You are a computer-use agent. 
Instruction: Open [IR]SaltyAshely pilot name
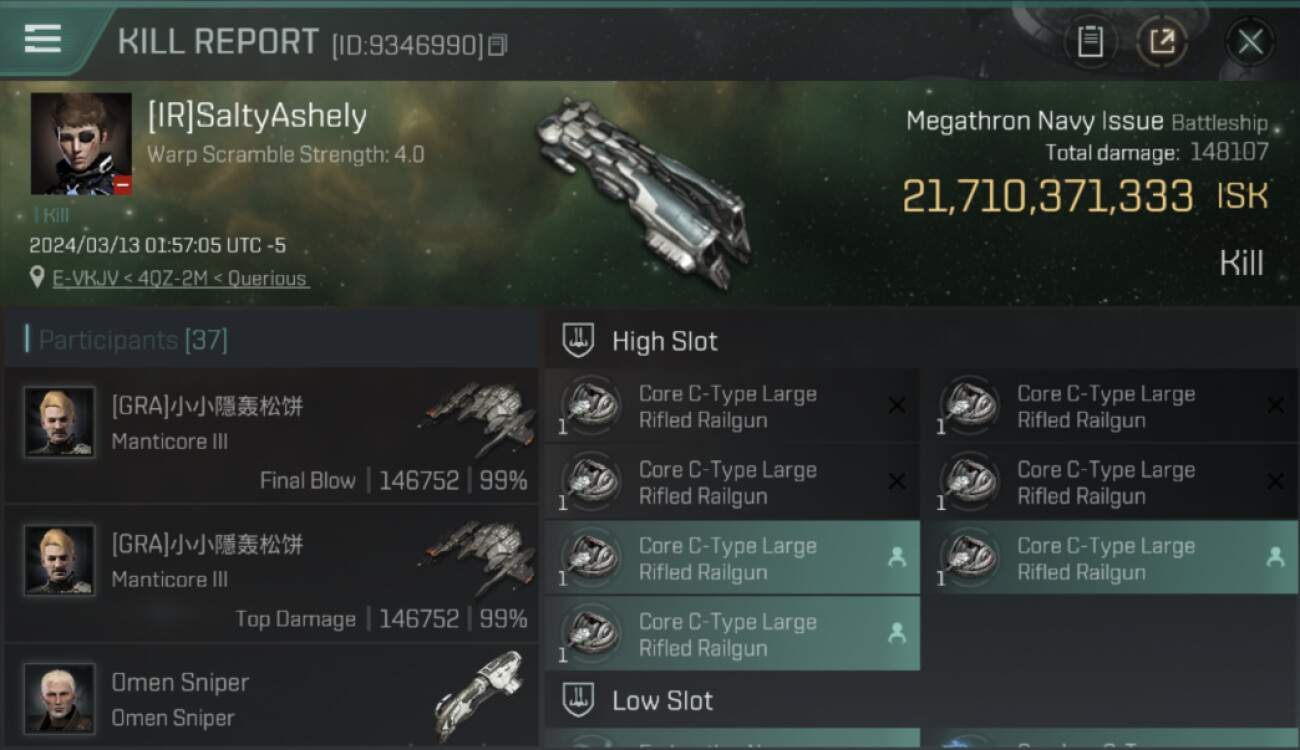tap(257, 117)
